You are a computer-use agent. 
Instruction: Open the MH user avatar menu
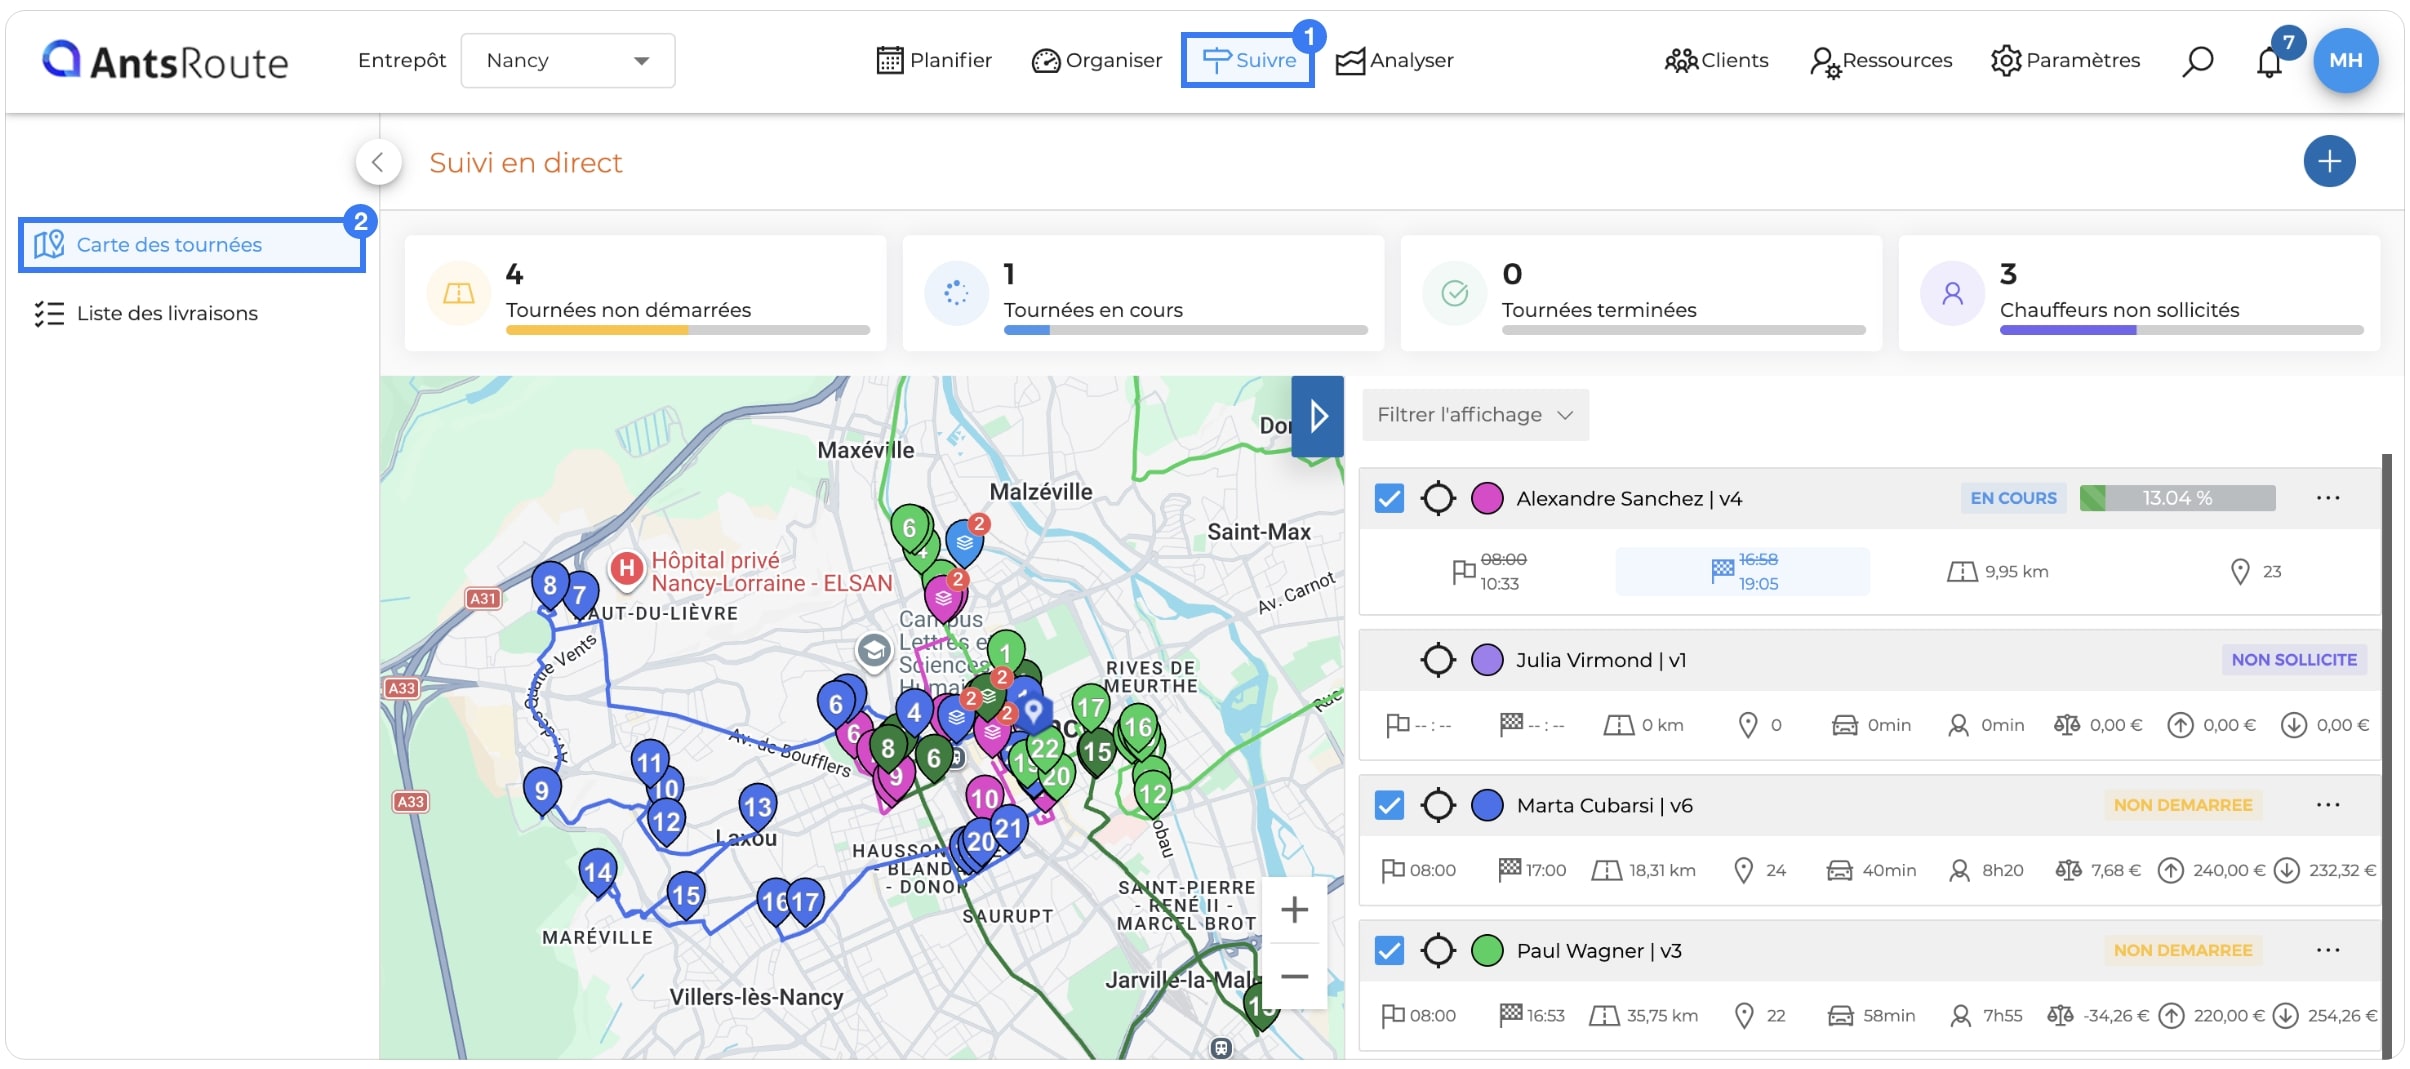tap(2346, 60)
